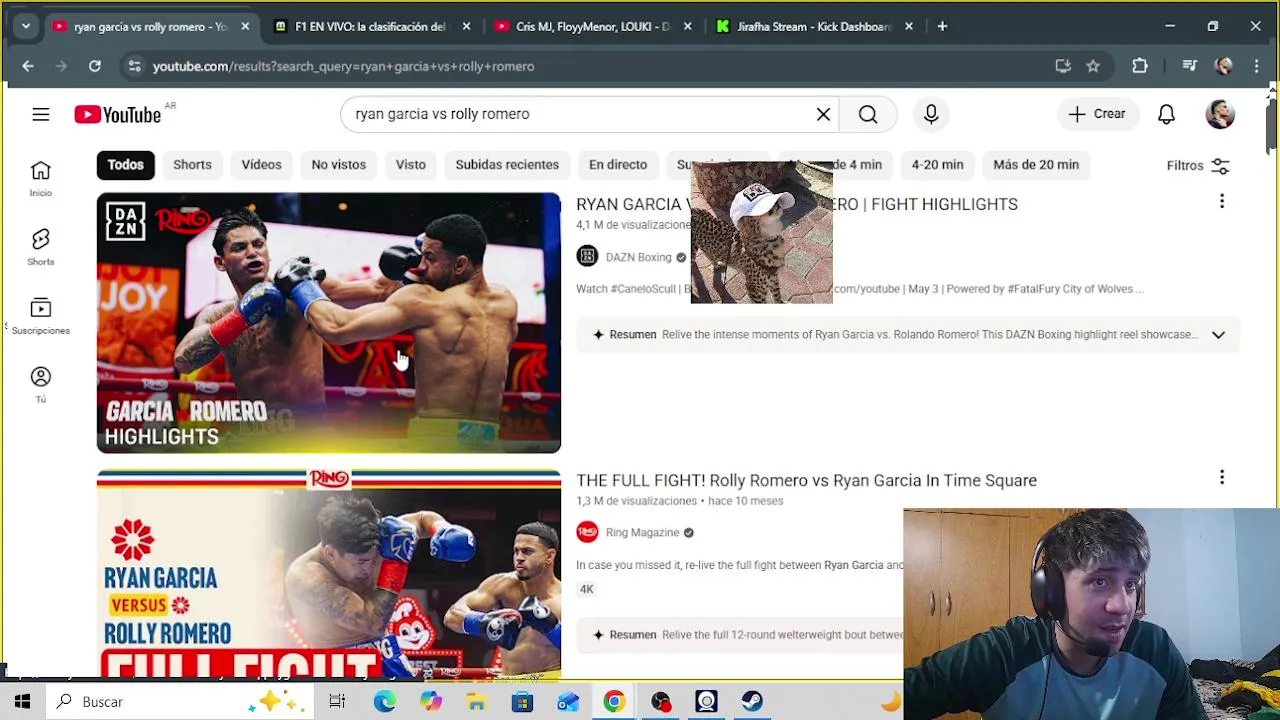The image size is (1280, 720).
Task: Start voice search with the microphone
Action: (x=931, y=114)
